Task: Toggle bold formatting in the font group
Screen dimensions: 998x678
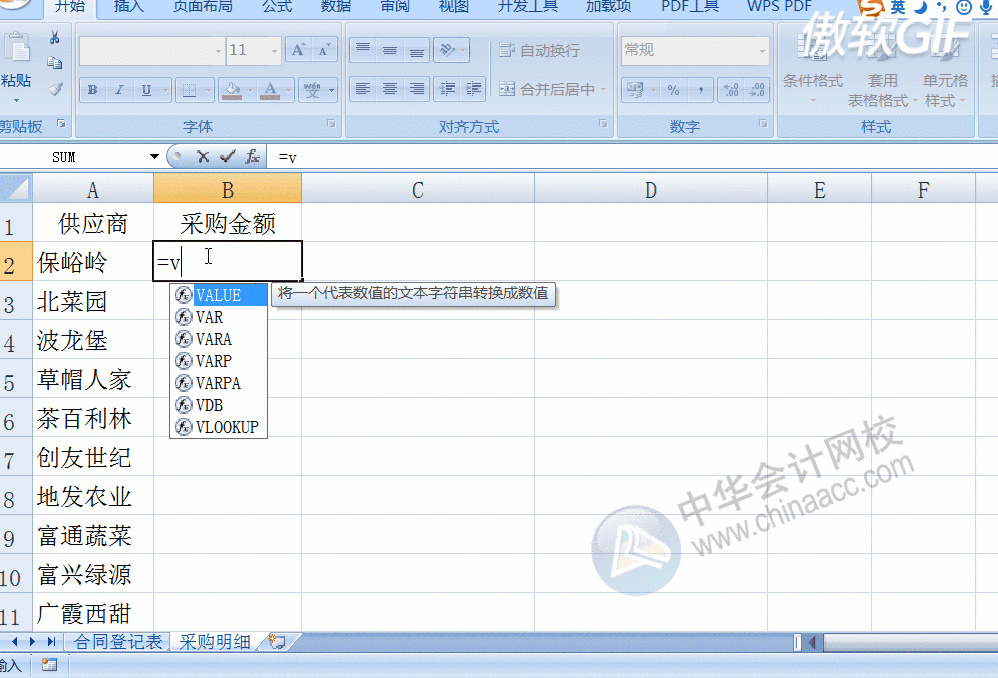Action: point(92,90)
